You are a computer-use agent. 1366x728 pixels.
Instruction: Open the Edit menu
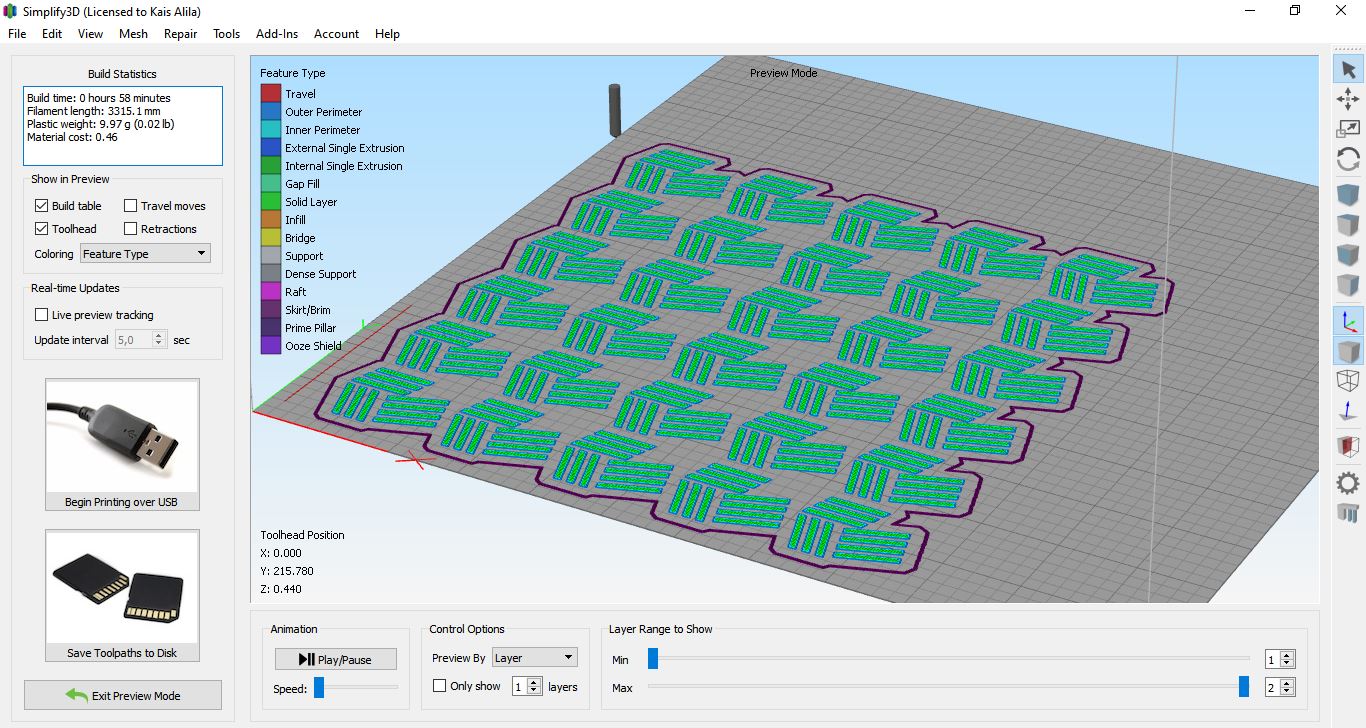coord(52,34)
